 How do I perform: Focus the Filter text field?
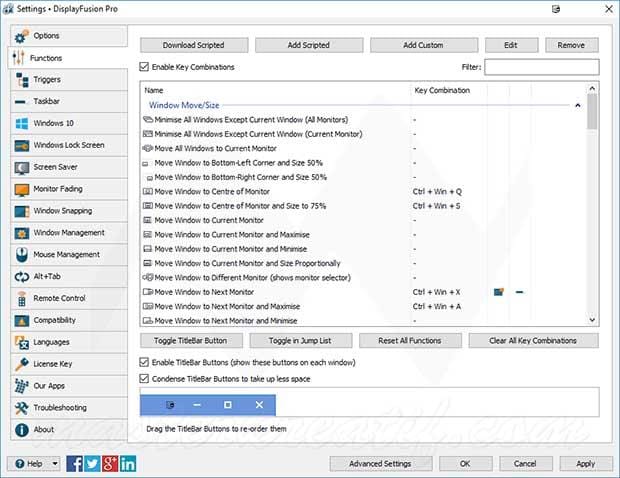pyautogui.click(x=542, y=67)
